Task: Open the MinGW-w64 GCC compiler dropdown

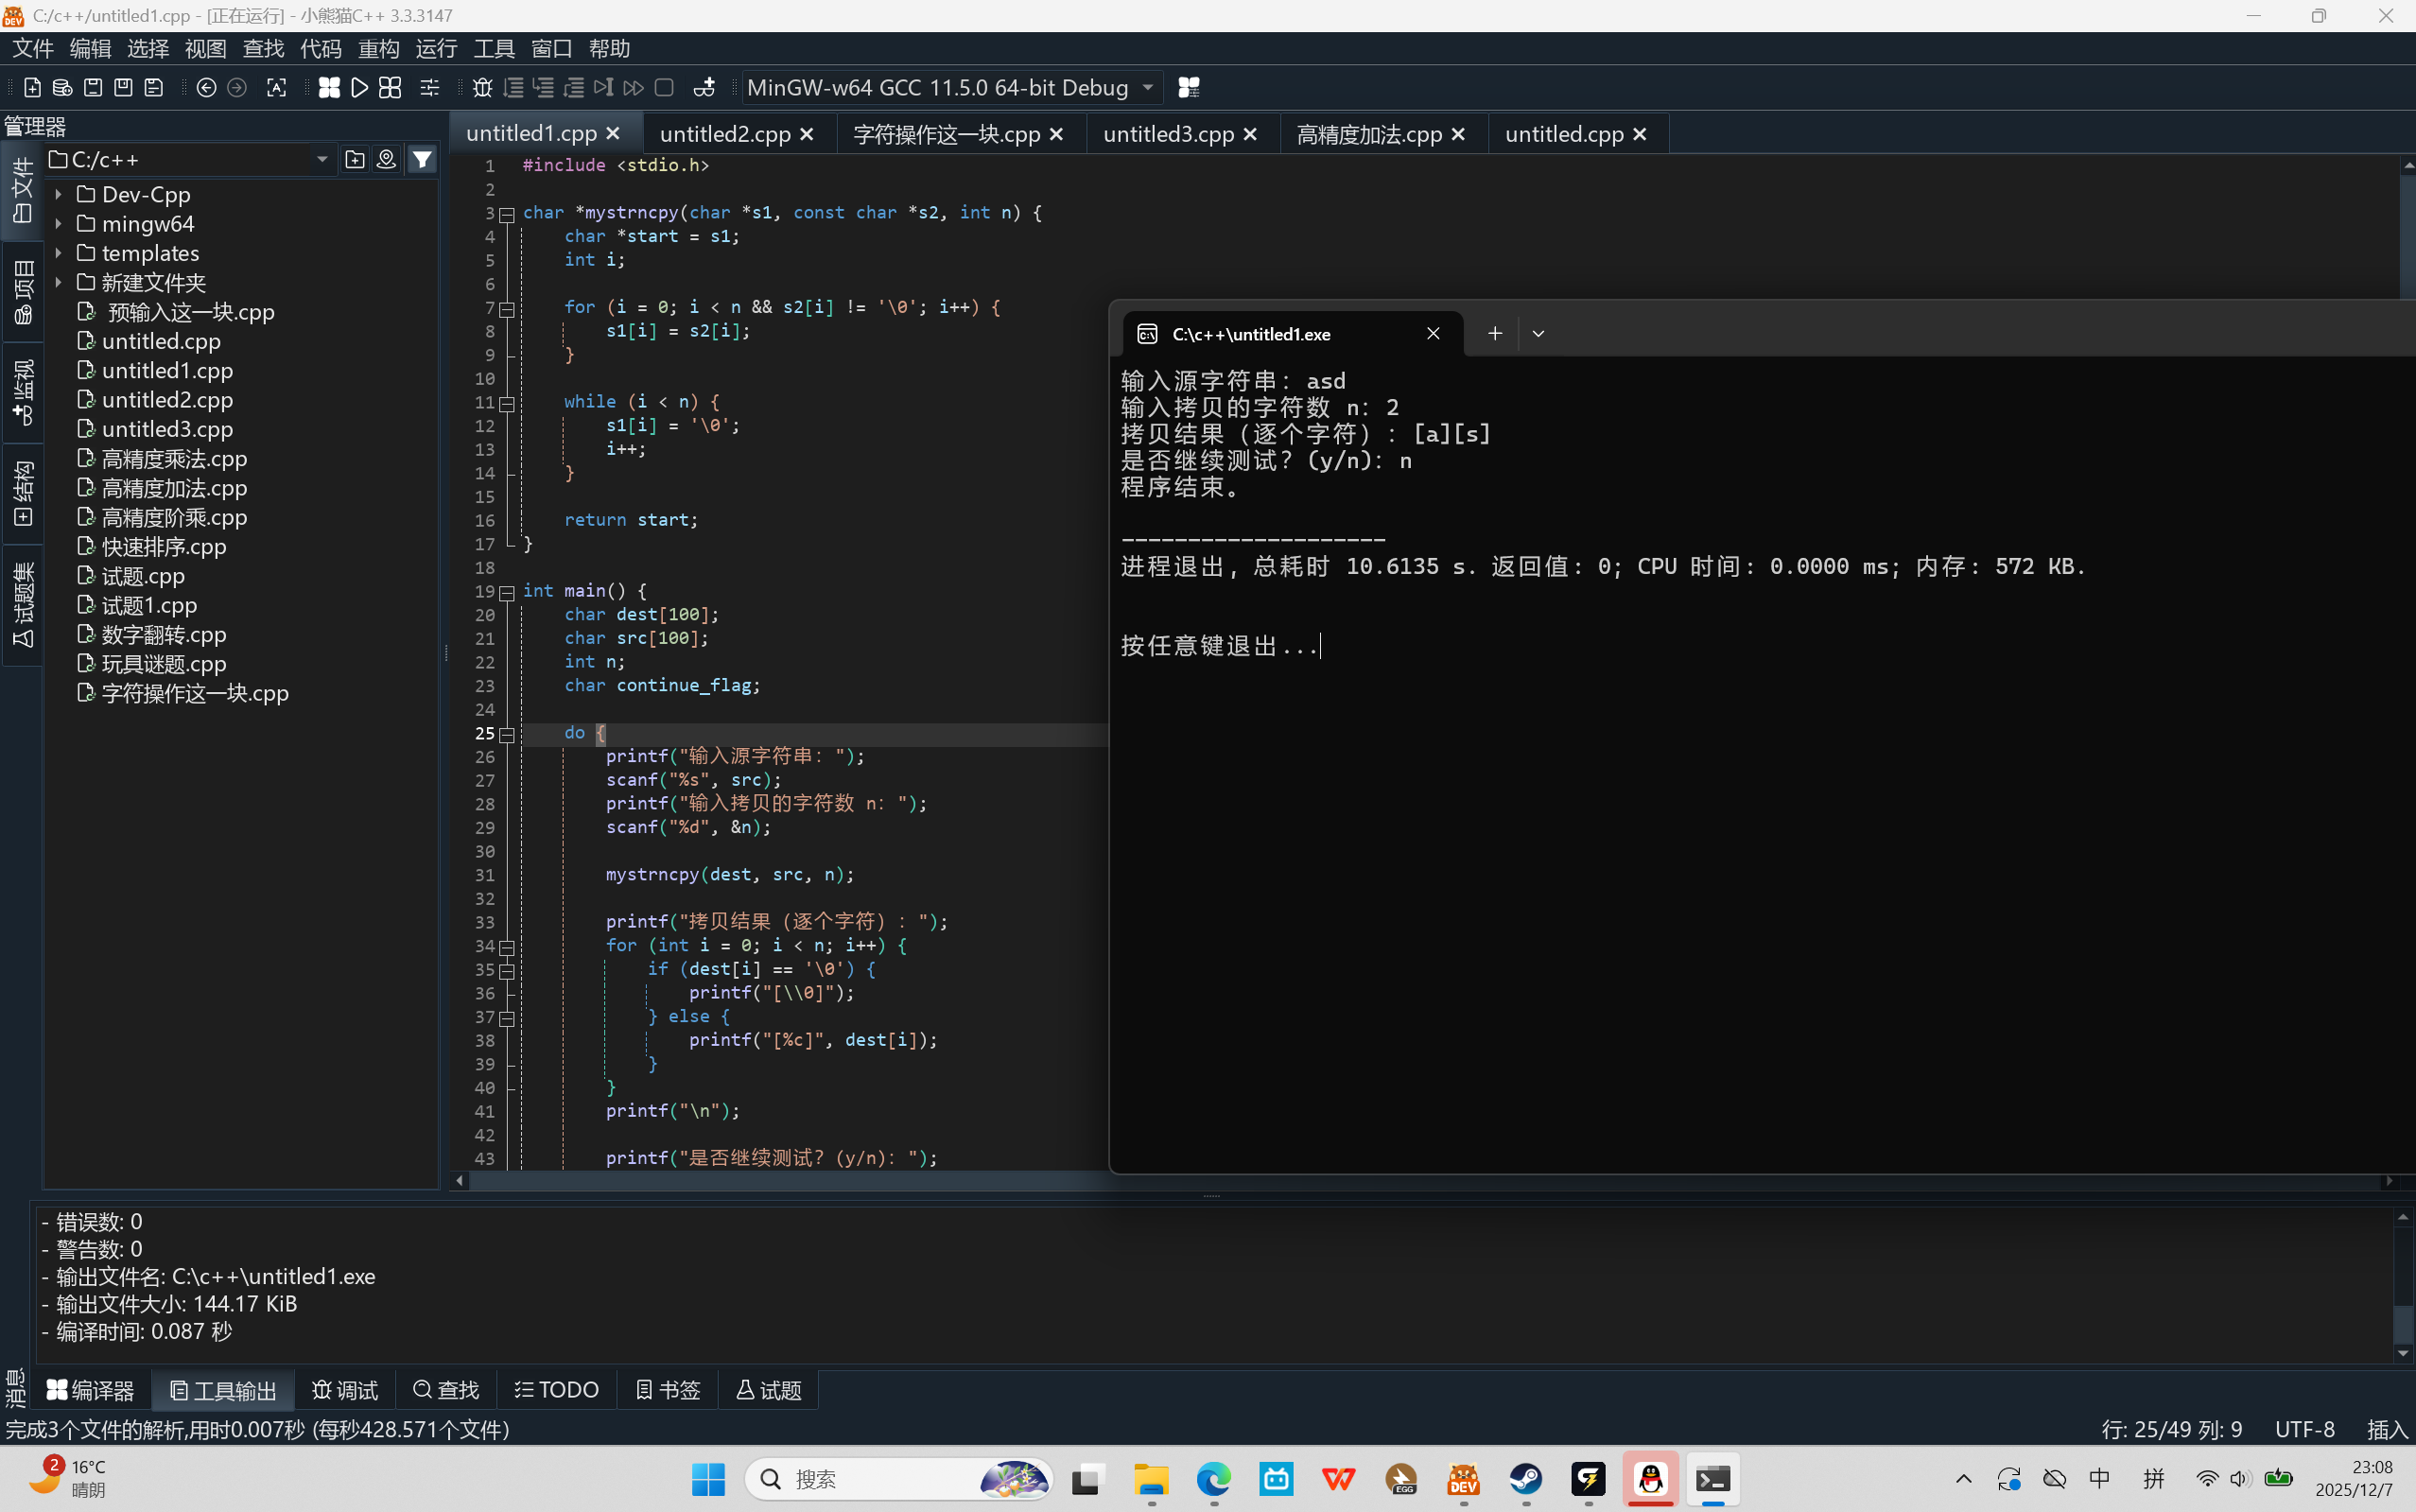Action: [1148, 88]
